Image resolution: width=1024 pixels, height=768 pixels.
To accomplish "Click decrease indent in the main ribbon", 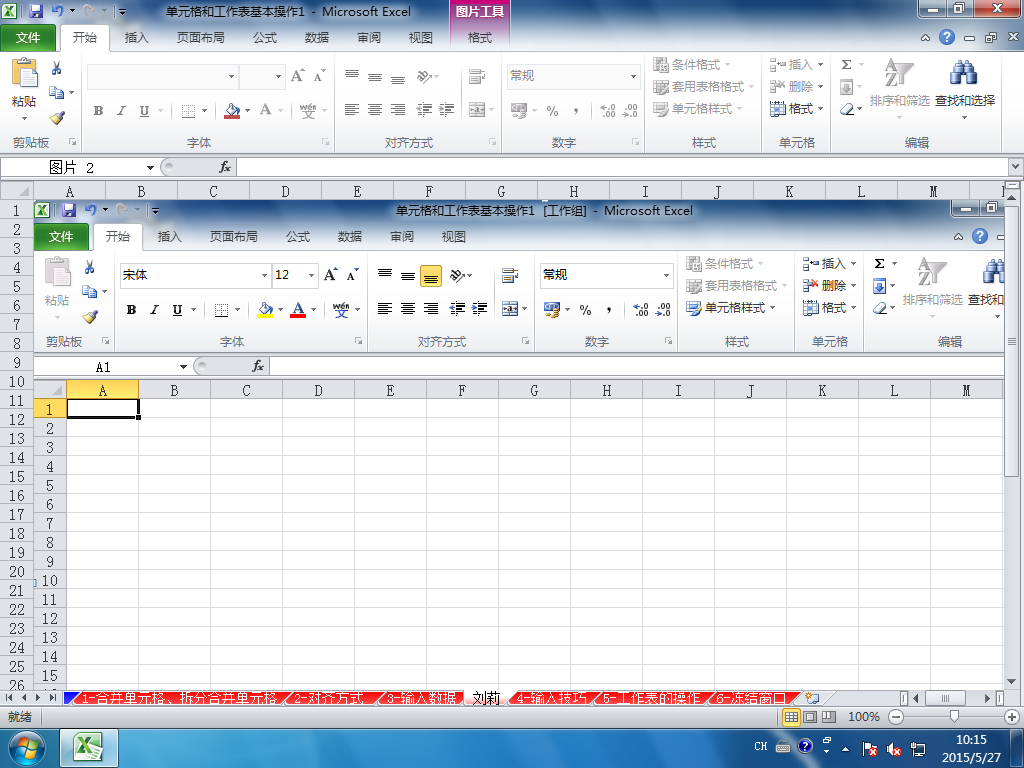I will coord(424,110).
